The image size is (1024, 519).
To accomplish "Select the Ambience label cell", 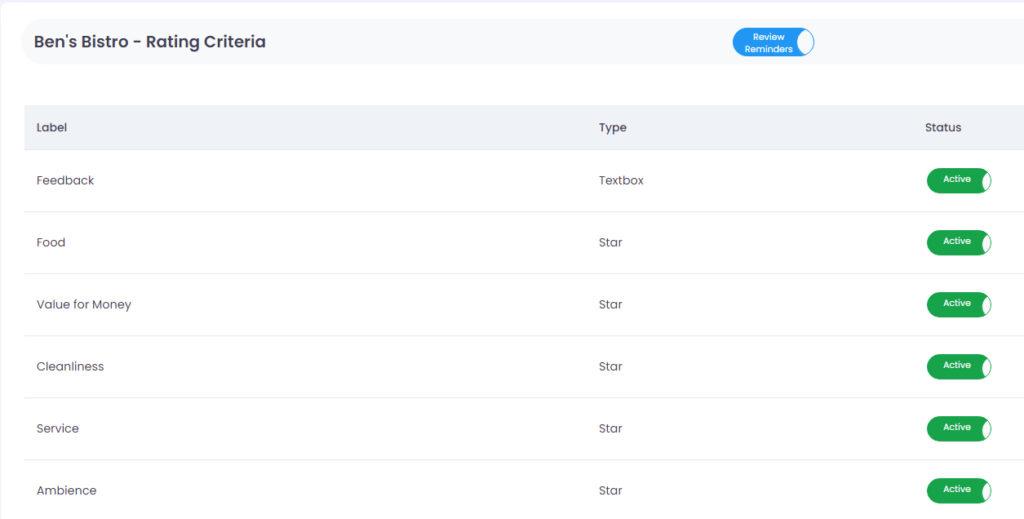I will pos(67,490).
